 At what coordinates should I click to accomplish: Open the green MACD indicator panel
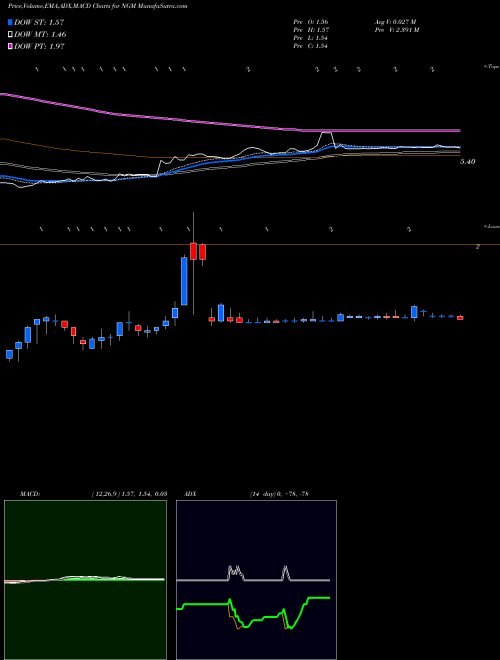(85, 580)
